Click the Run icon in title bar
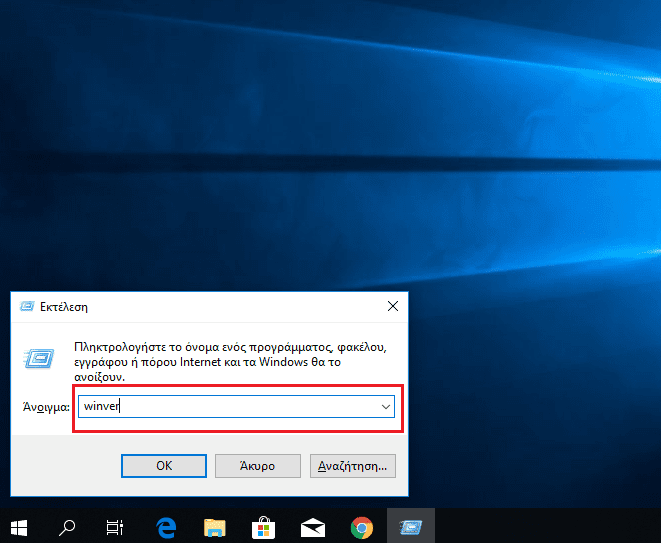Screen dimensions: 661x543 [27, 306]
